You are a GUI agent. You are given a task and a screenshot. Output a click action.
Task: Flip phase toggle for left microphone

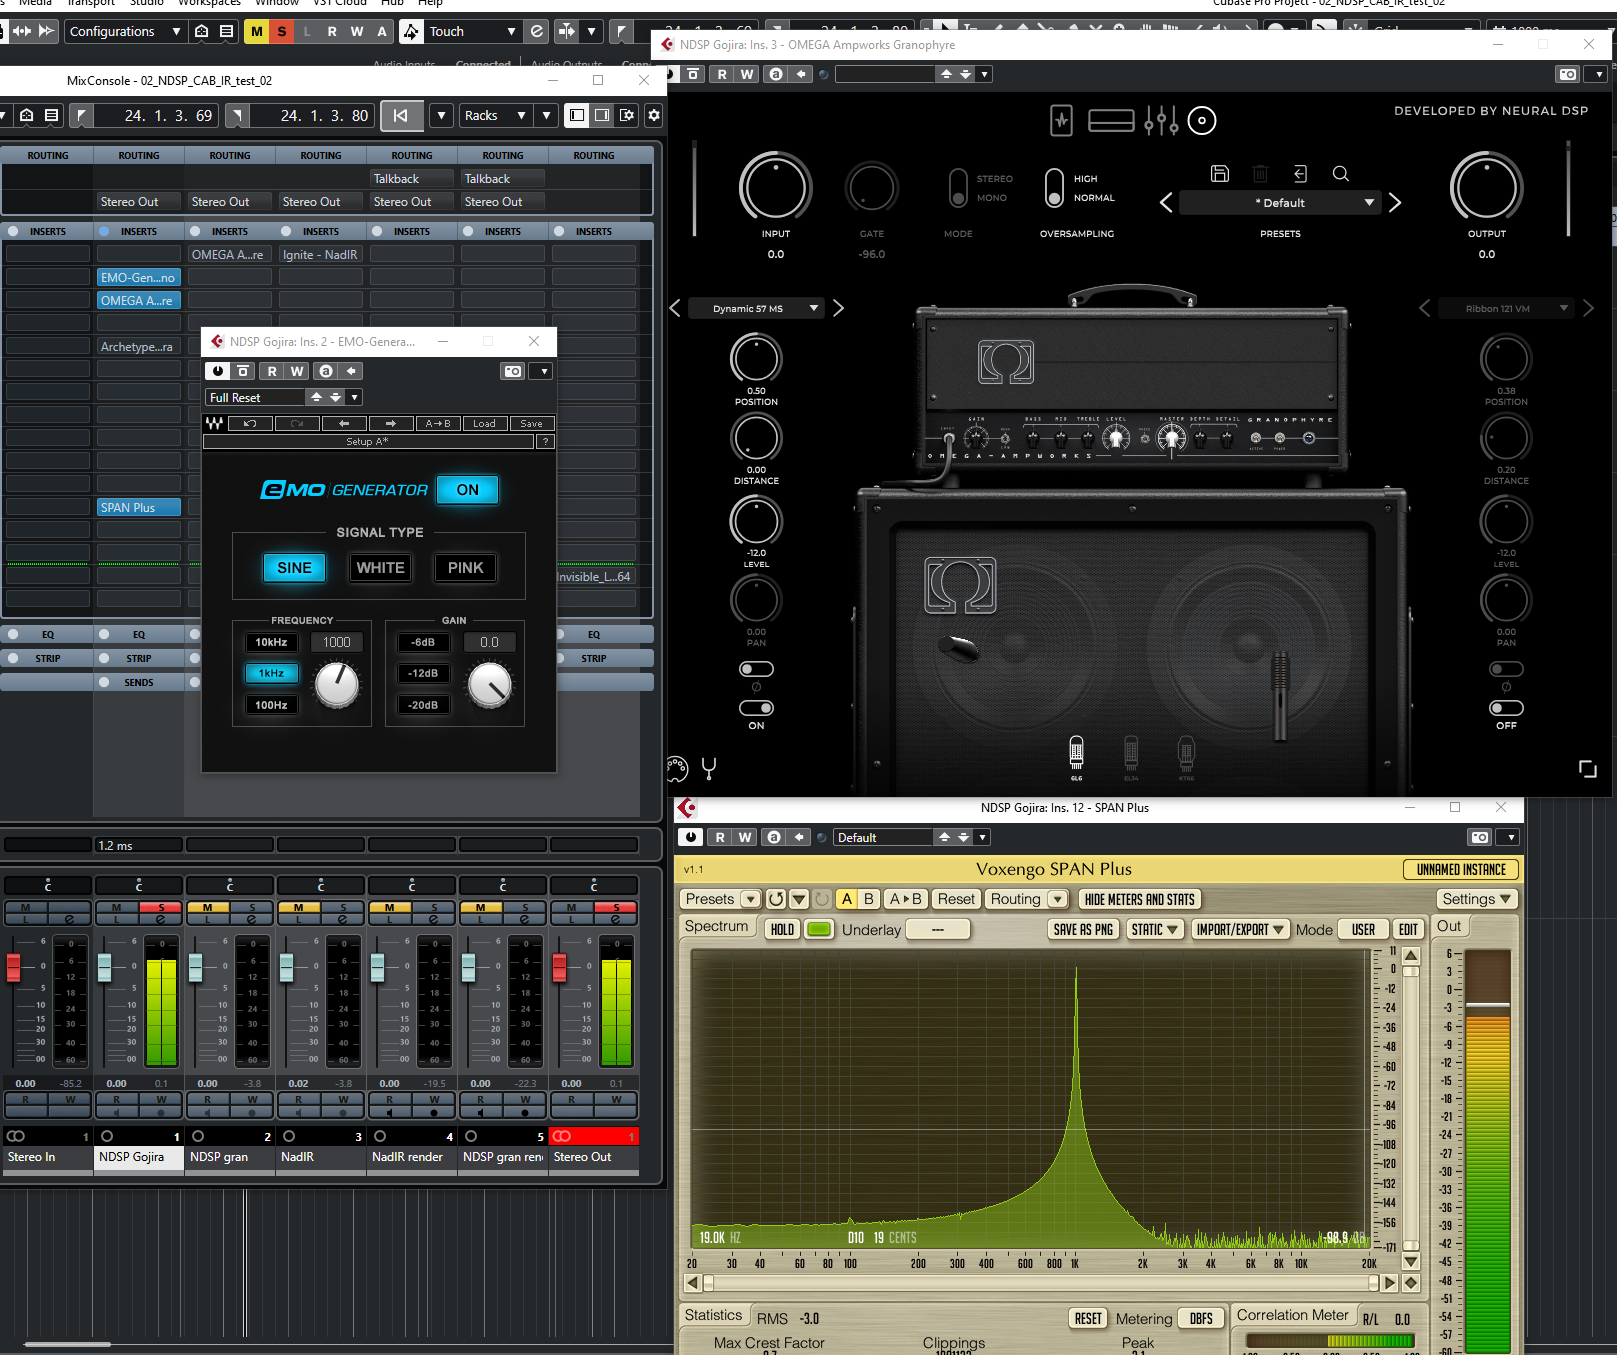pos(756,669)
